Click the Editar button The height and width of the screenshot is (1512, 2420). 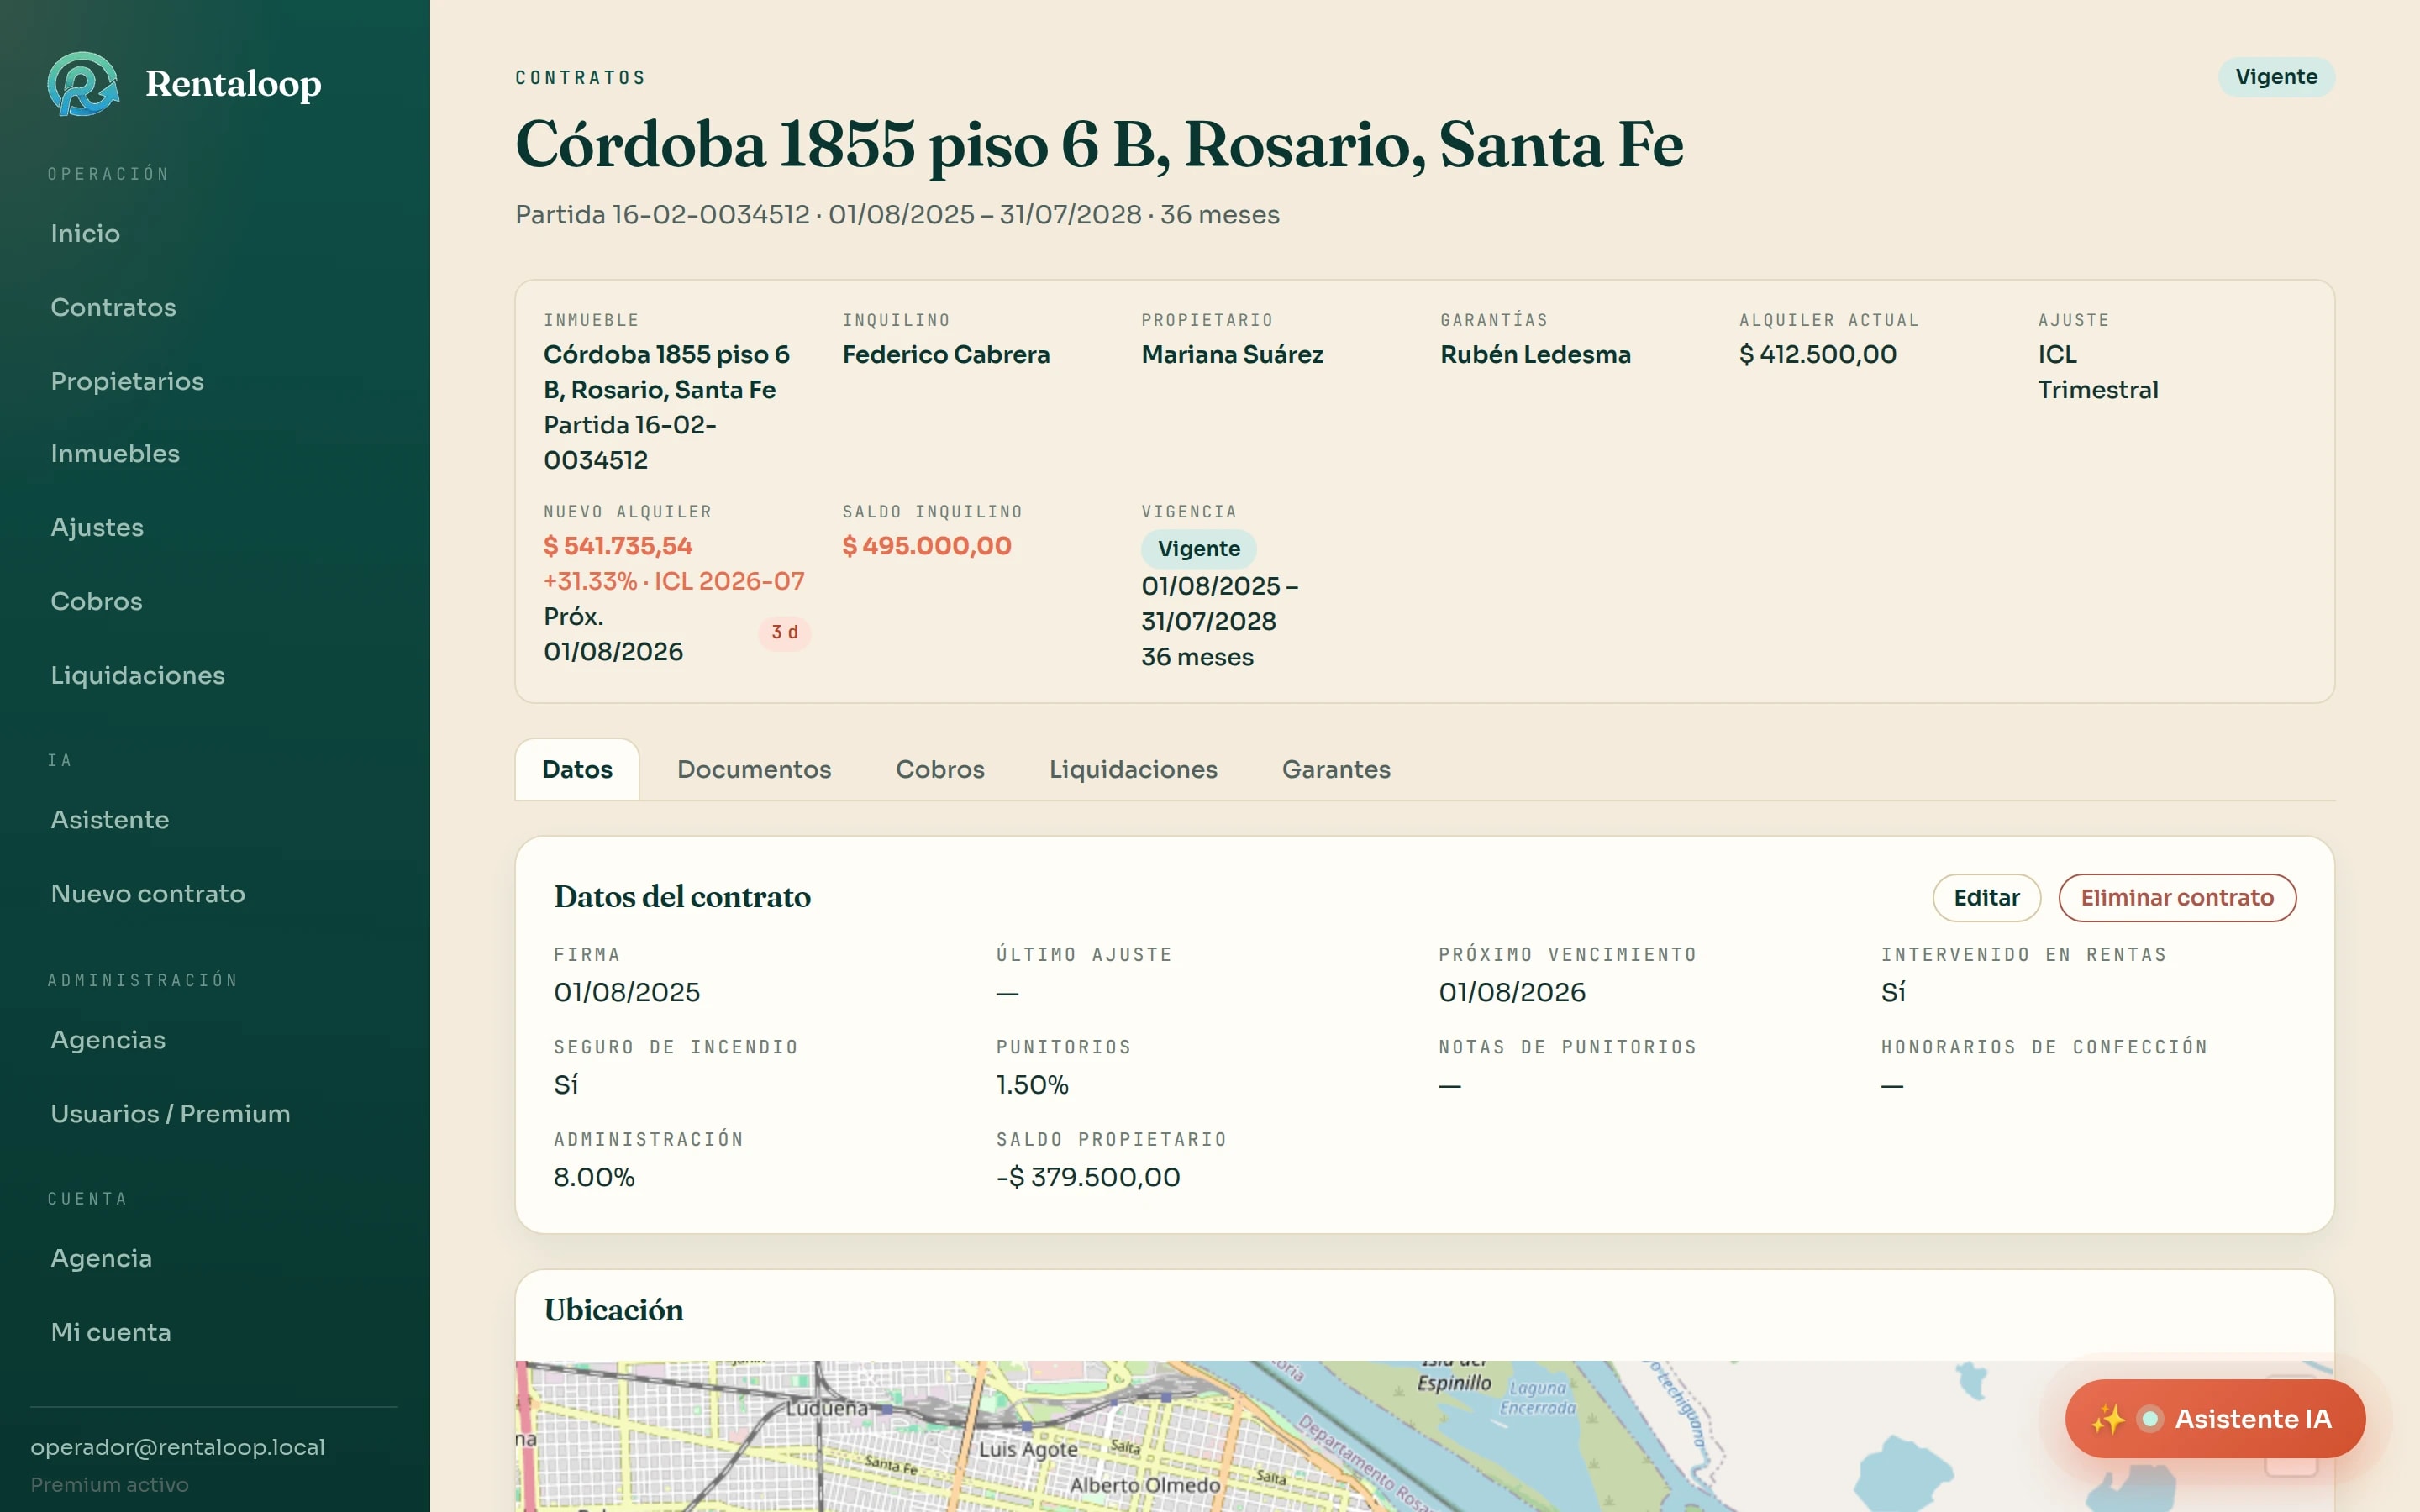point(1986,897)
